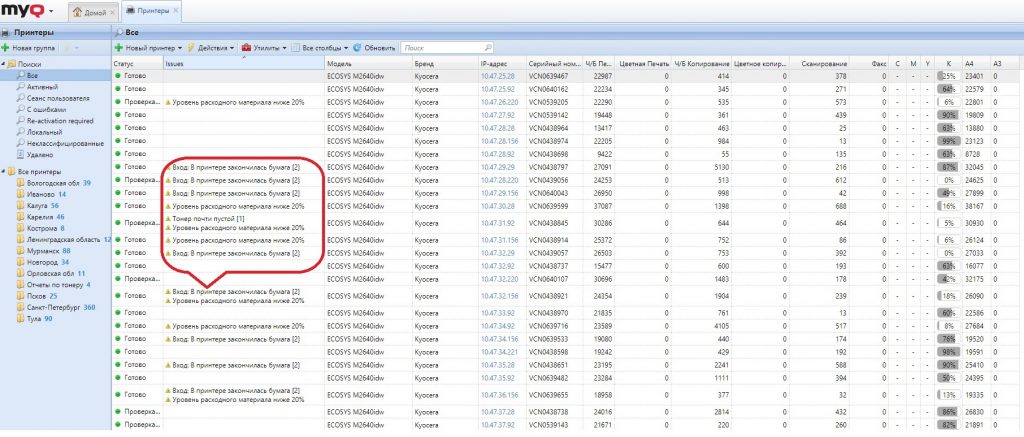Open IP link 10.47.29.29
The image size is (1024, 437).
pyautogui.click(x=497, y=167)
